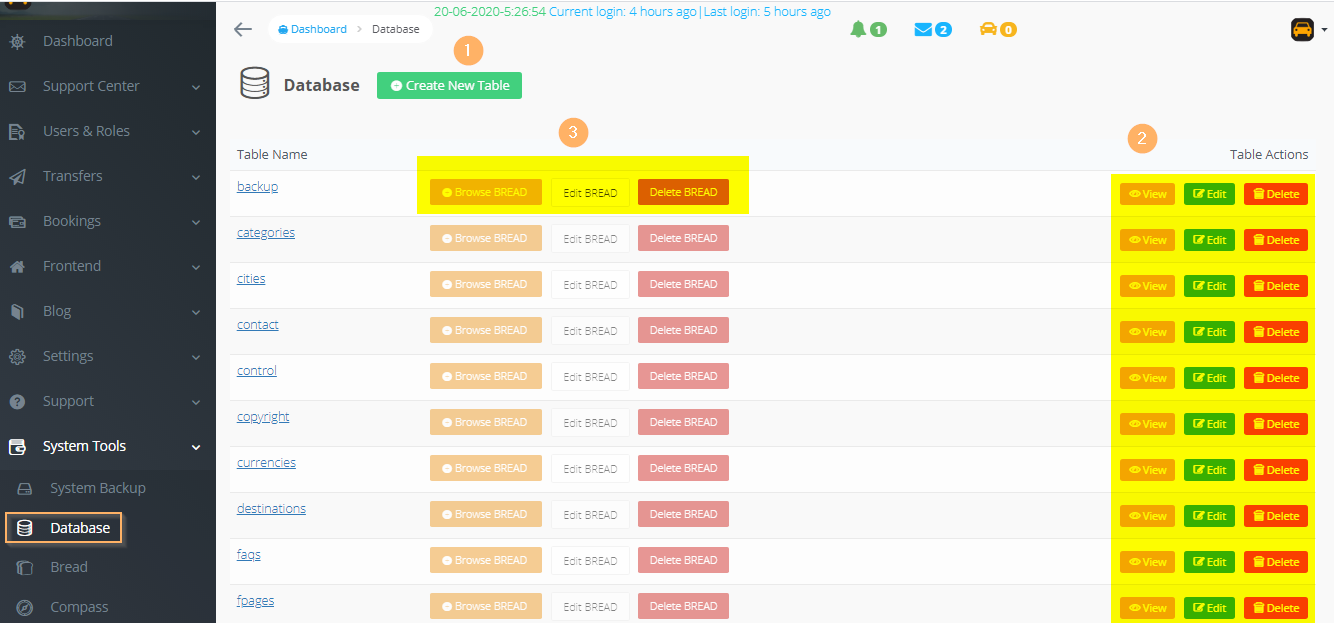Screen dimensions: 1334x623
Task: Click the notification bell icon
Action: pos(858,29)
